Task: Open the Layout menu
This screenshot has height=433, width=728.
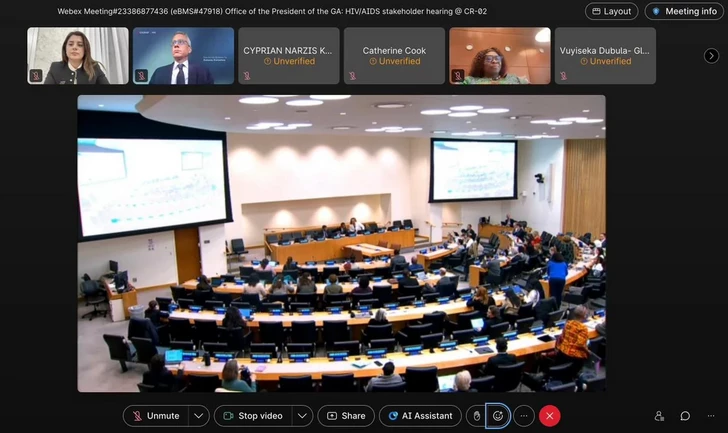Action: tap(611, 11)
